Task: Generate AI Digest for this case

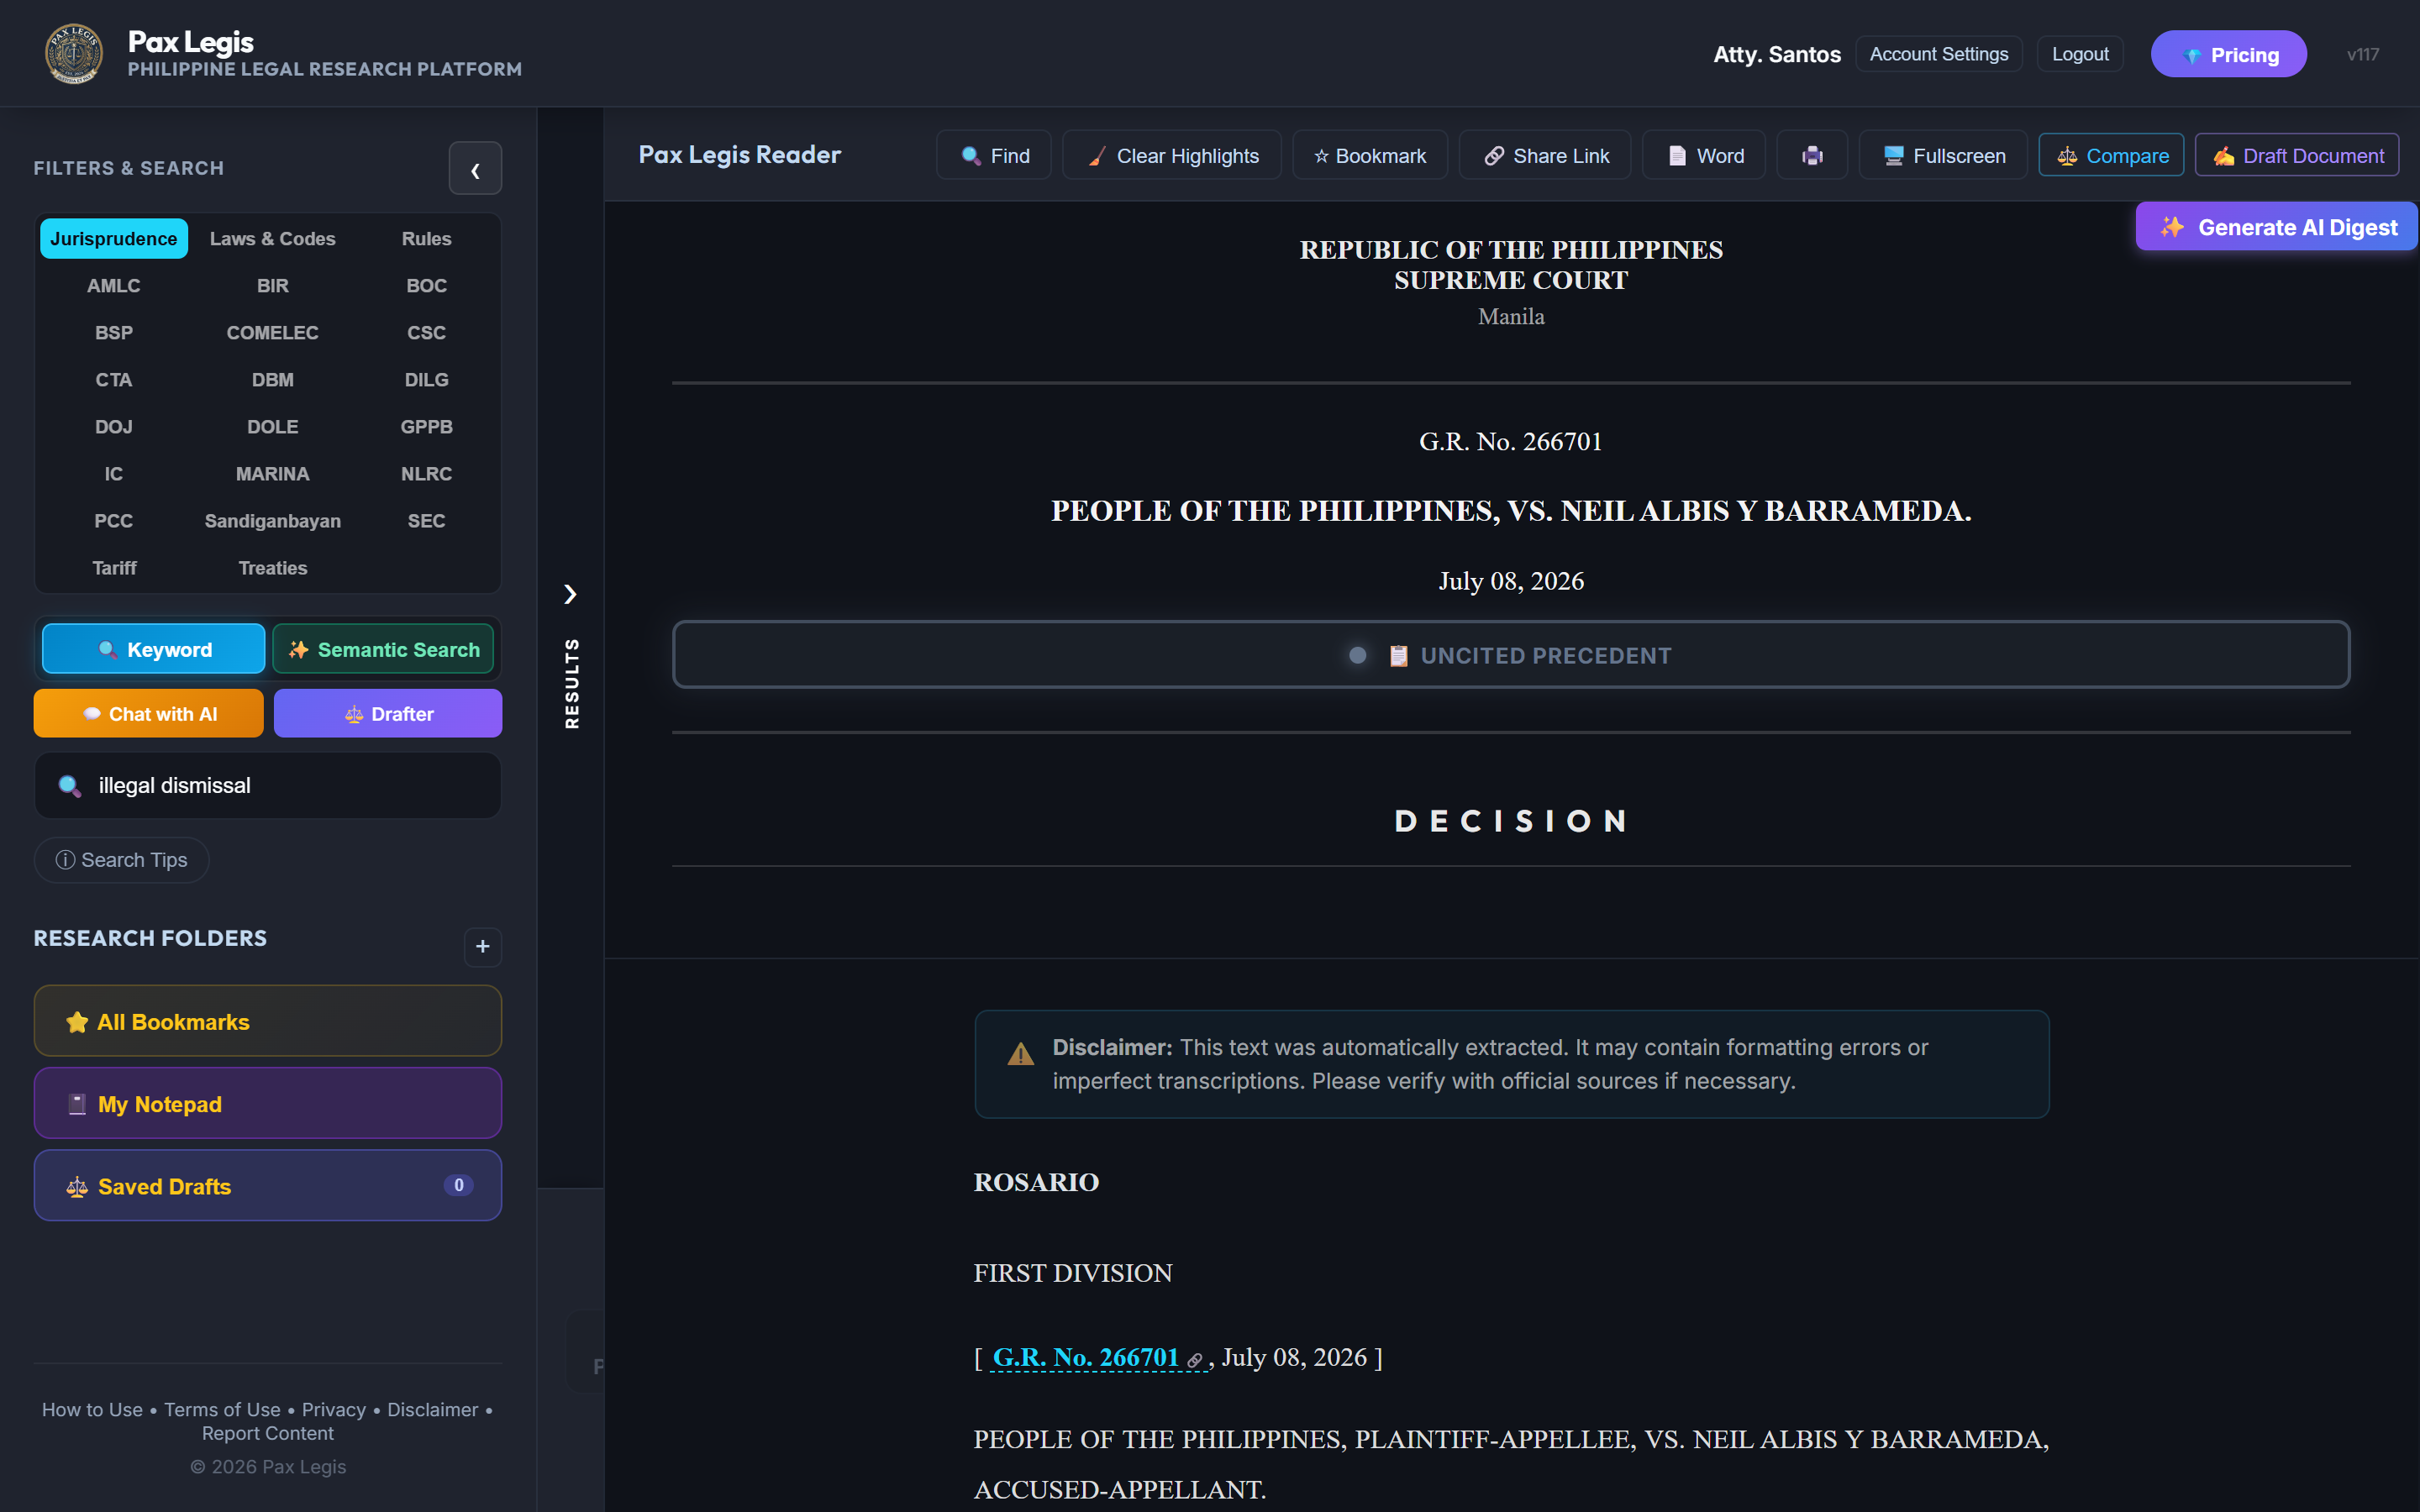Action: [2276, 227]
